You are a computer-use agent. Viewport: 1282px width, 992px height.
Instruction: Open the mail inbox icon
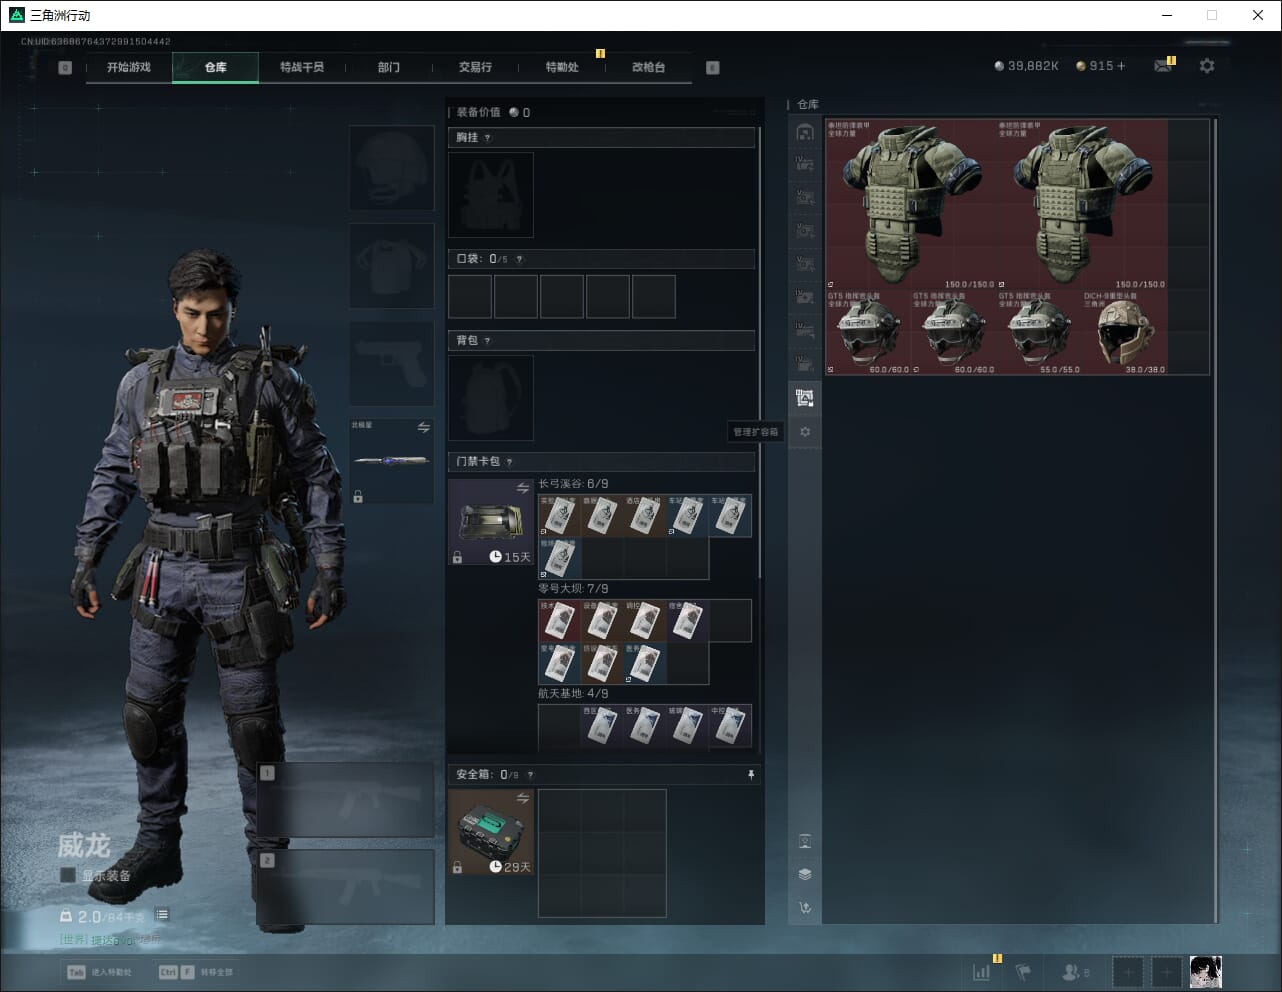1163,66
